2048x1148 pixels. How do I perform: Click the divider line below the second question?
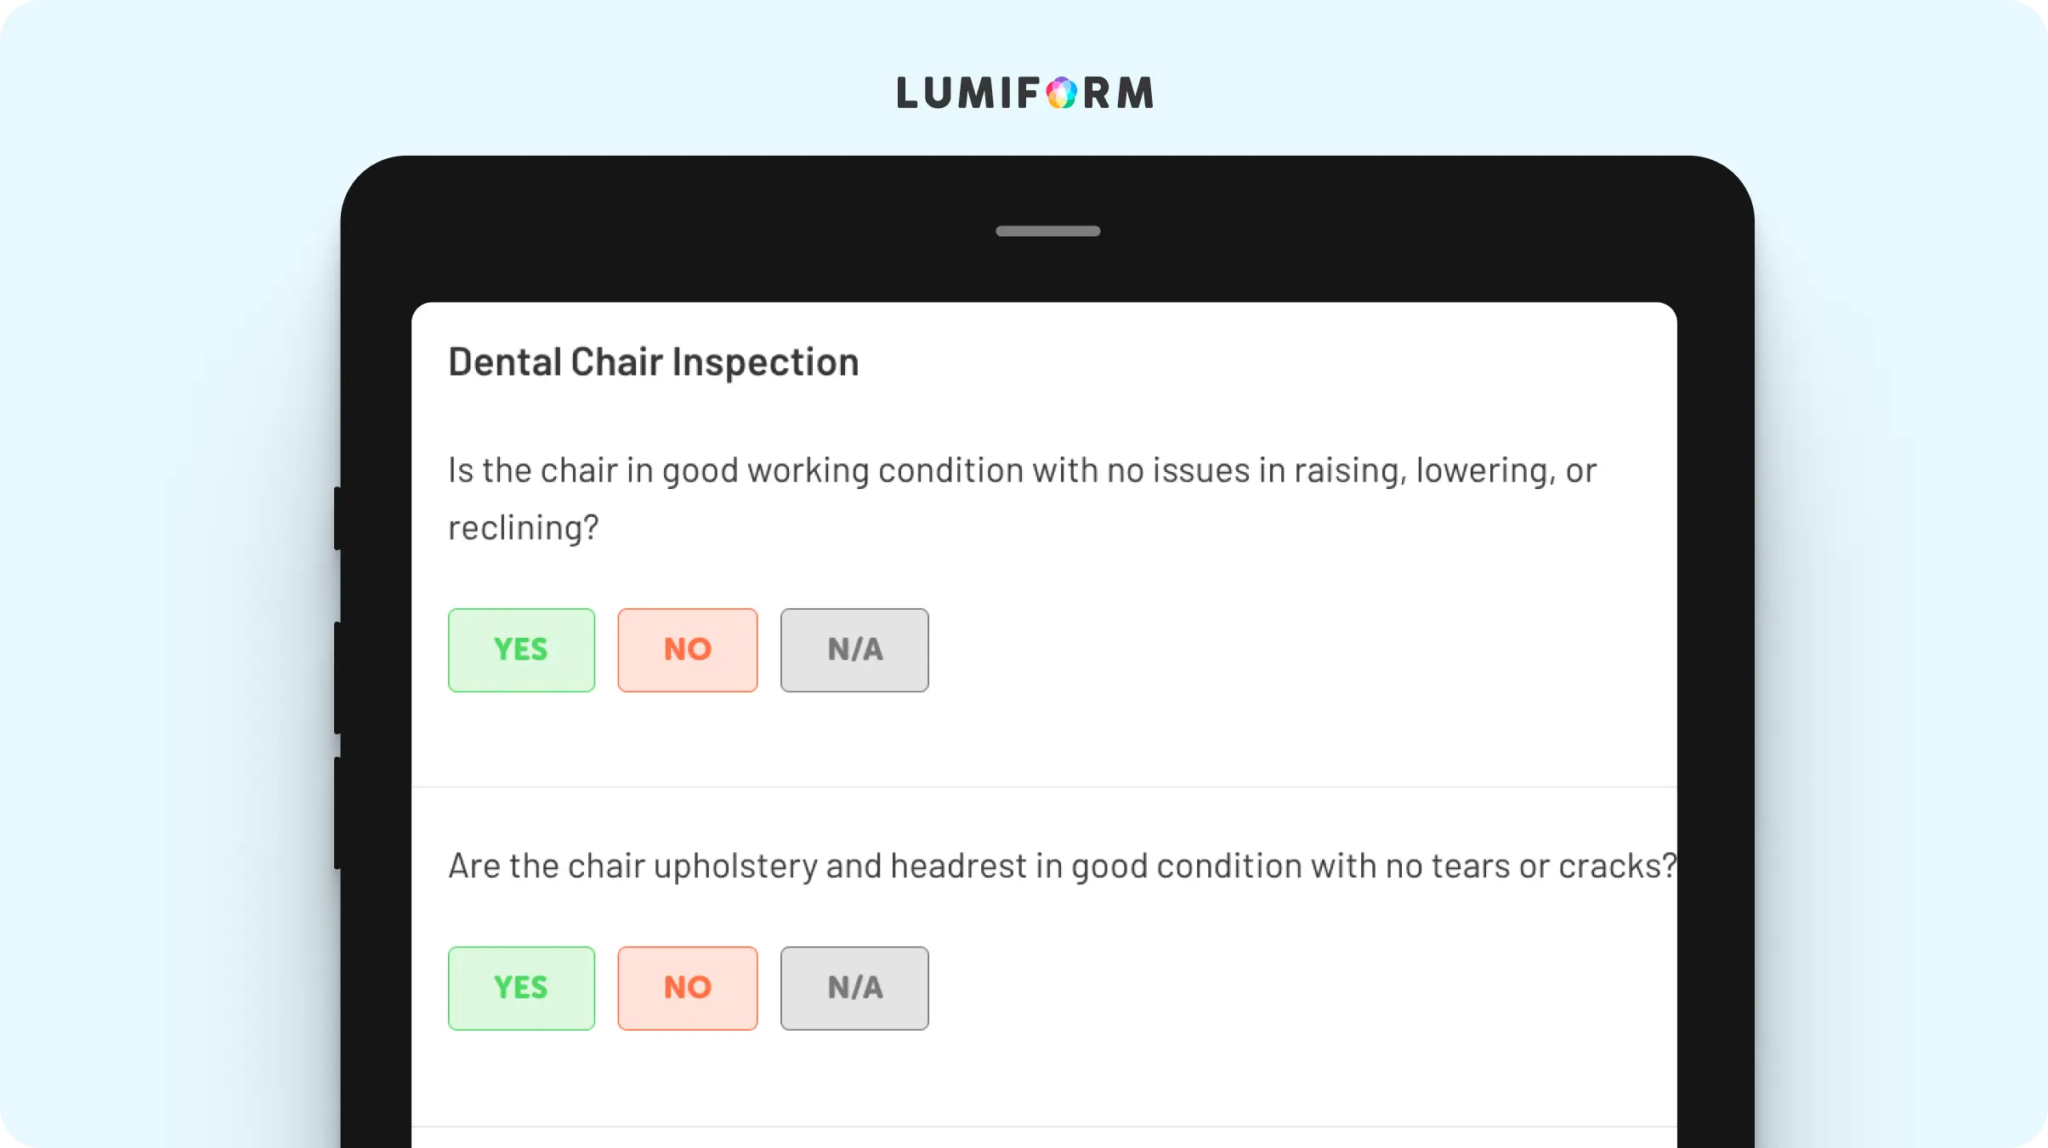point(1044,1127)
